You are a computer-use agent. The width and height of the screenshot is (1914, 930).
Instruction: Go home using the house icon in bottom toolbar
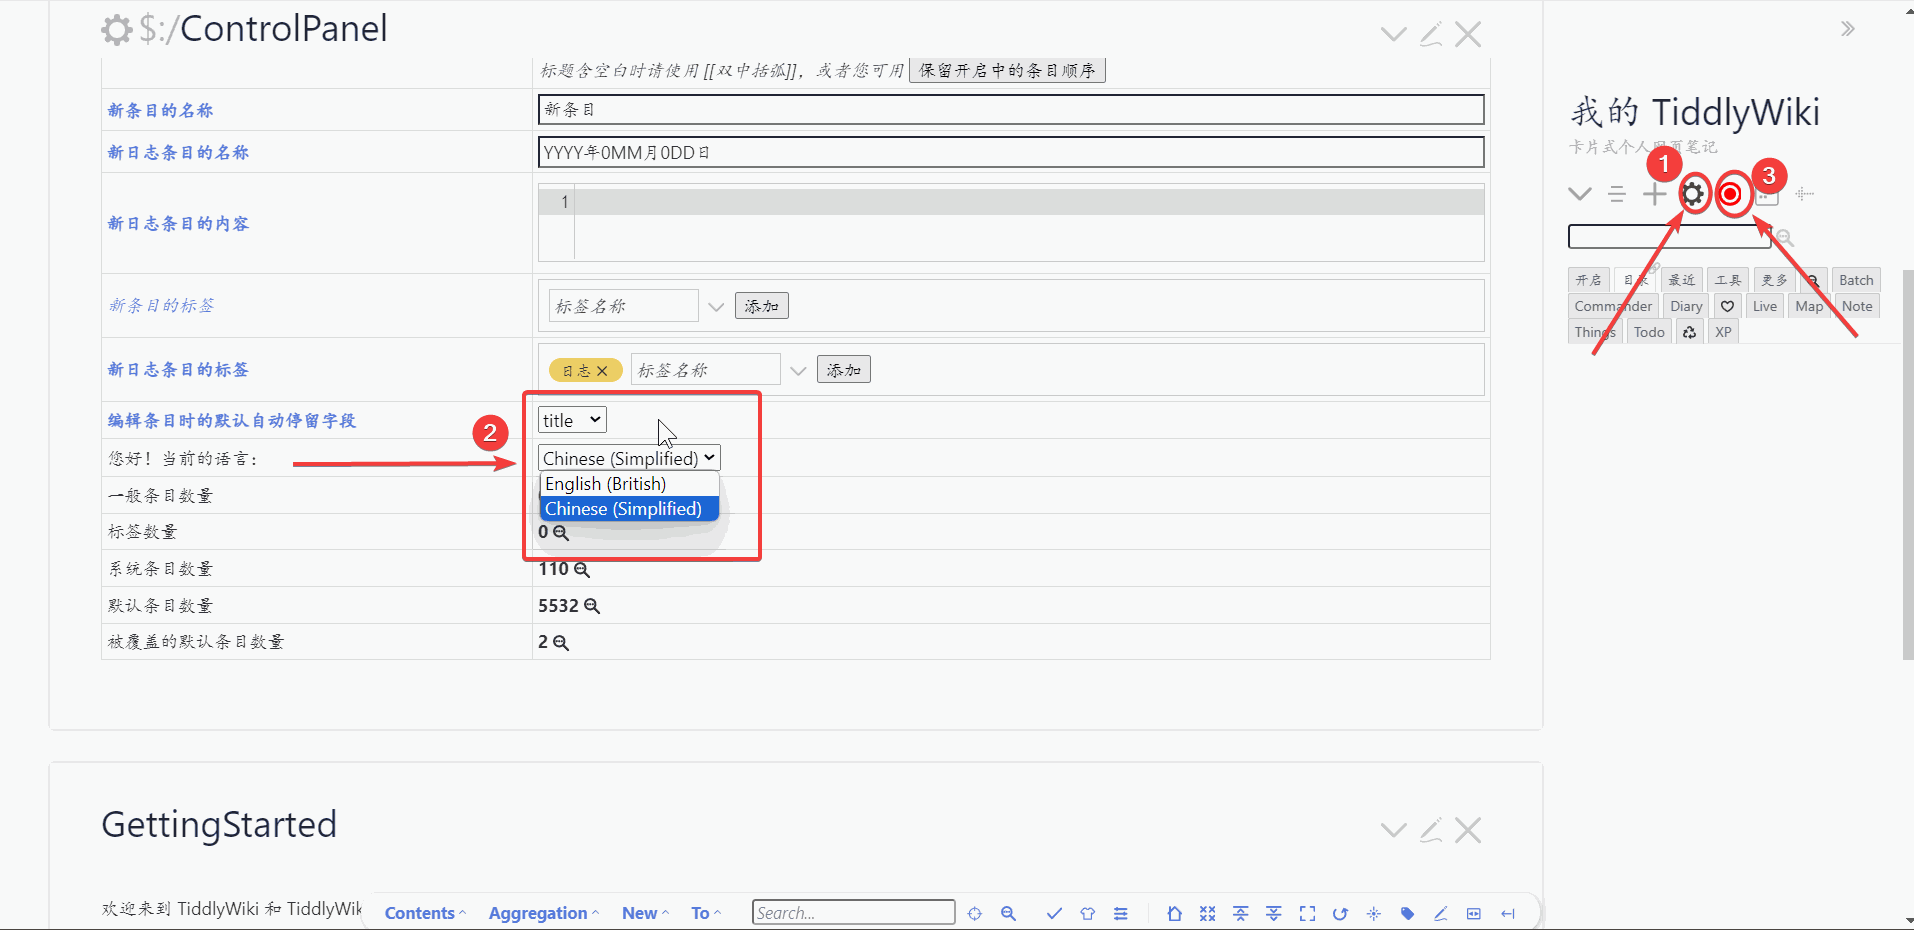1175,913
